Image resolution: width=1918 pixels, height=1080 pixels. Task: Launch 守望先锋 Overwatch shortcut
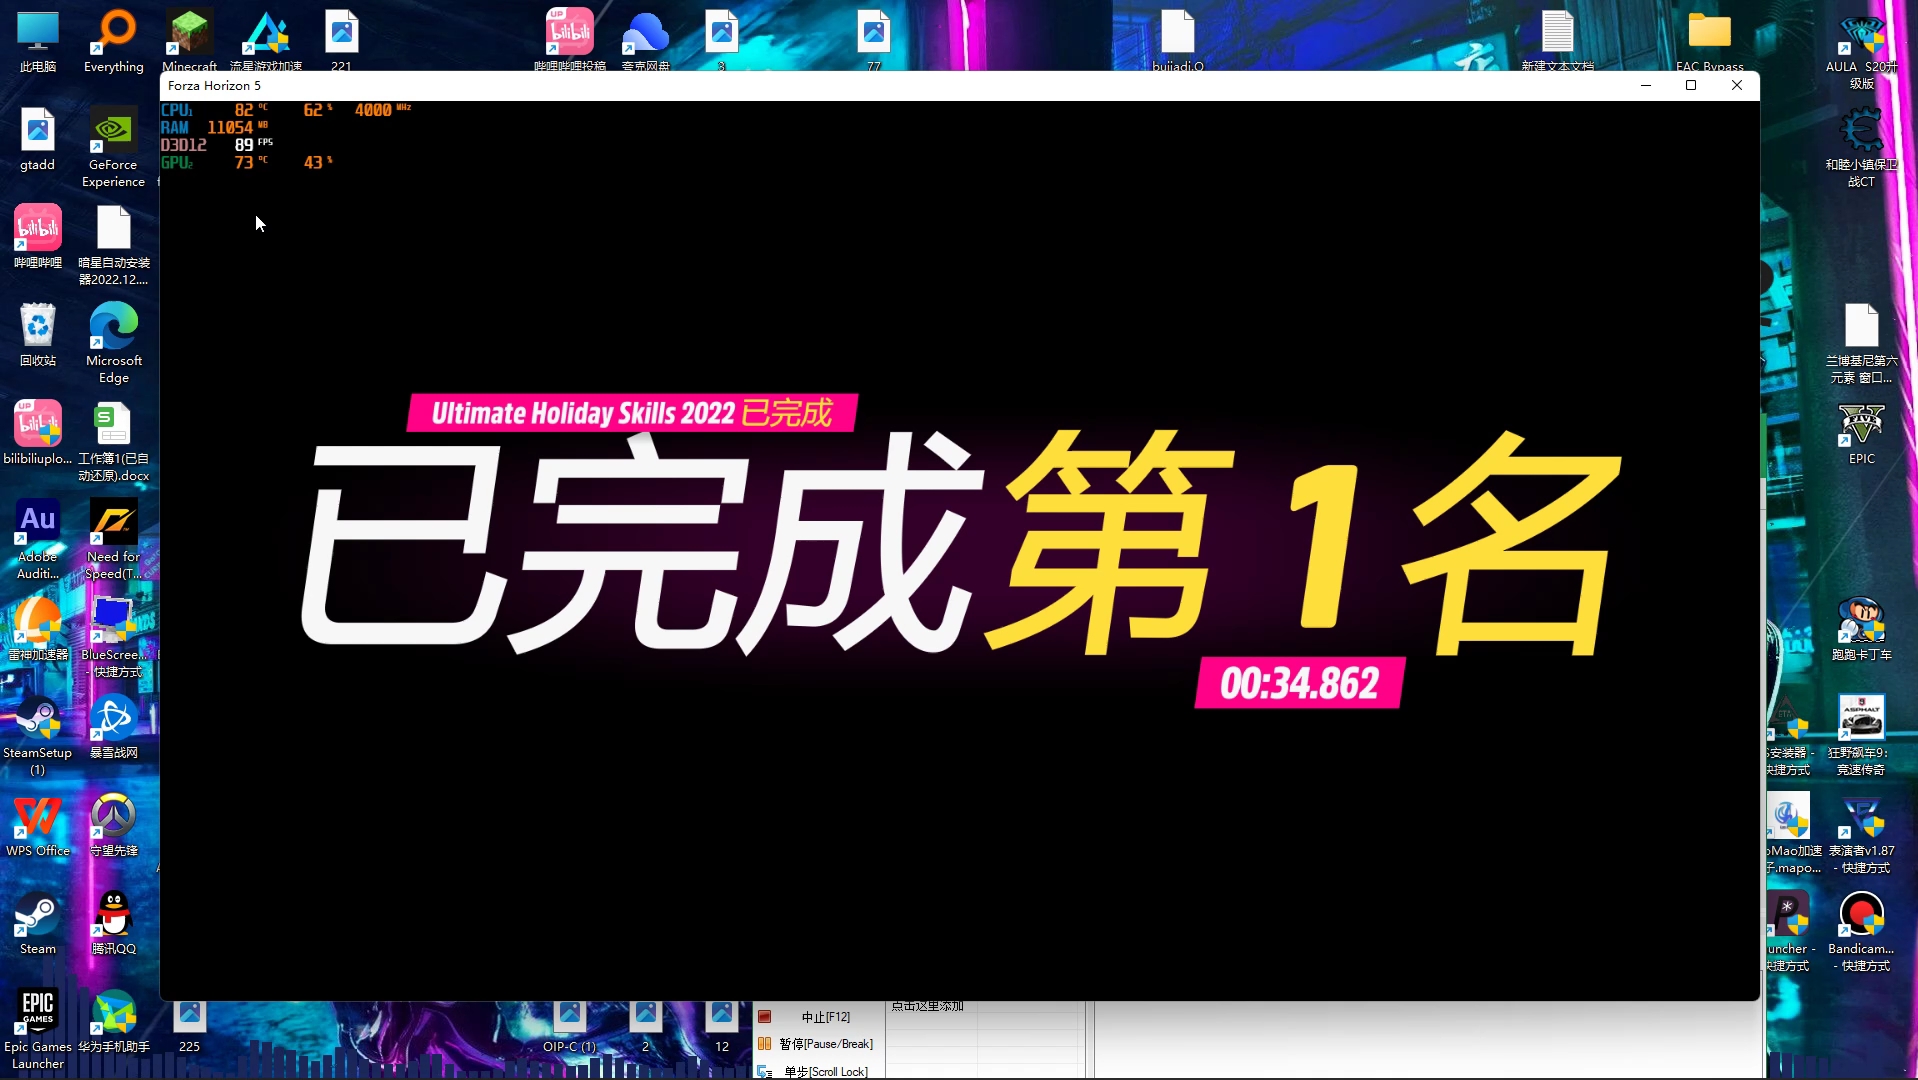113,826
